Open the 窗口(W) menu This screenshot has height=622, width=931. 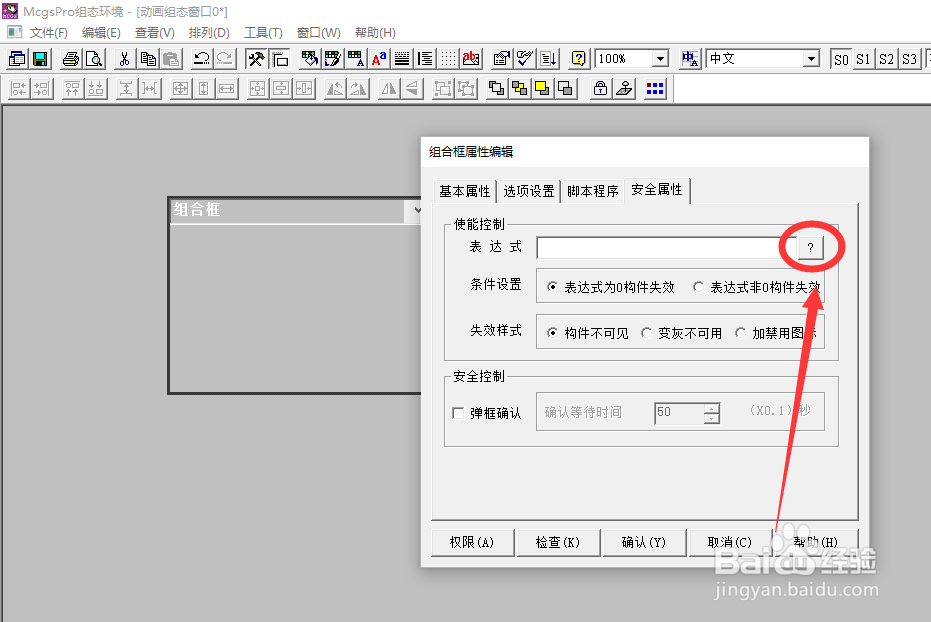[x=319, y=33]
